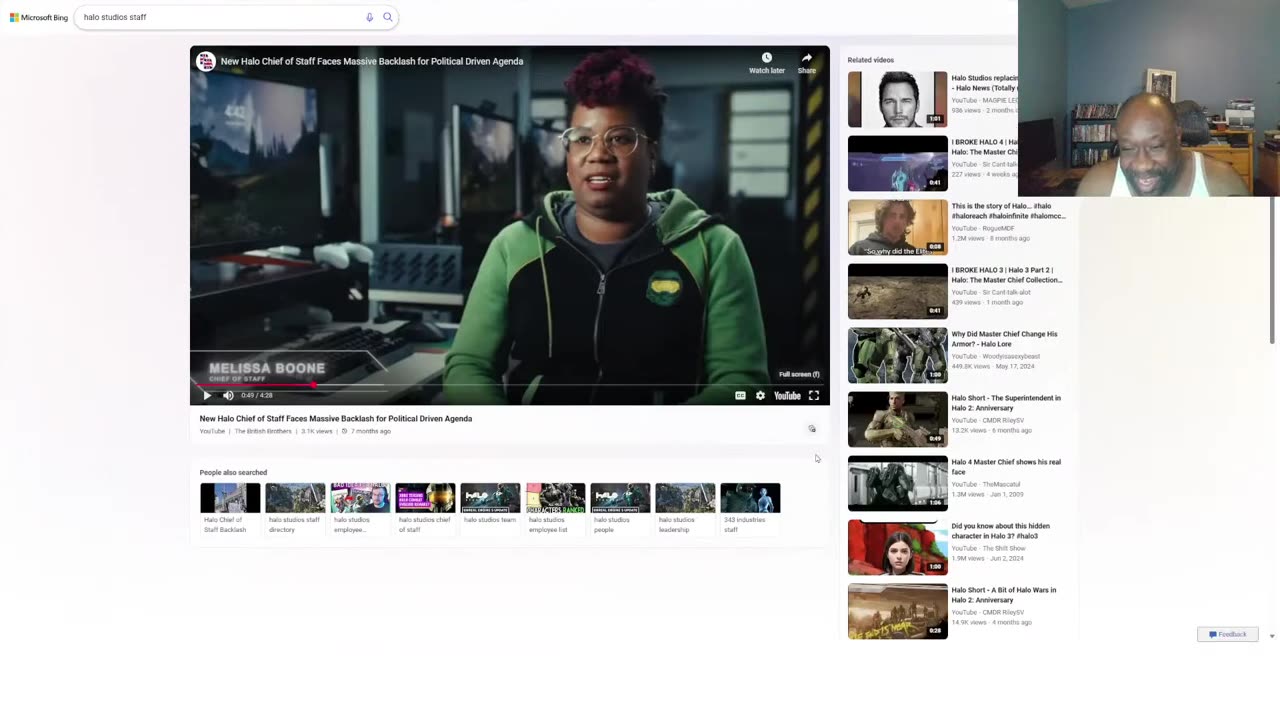
Task: Click the '3.1K views' text under the video
Action: [317, 431]
